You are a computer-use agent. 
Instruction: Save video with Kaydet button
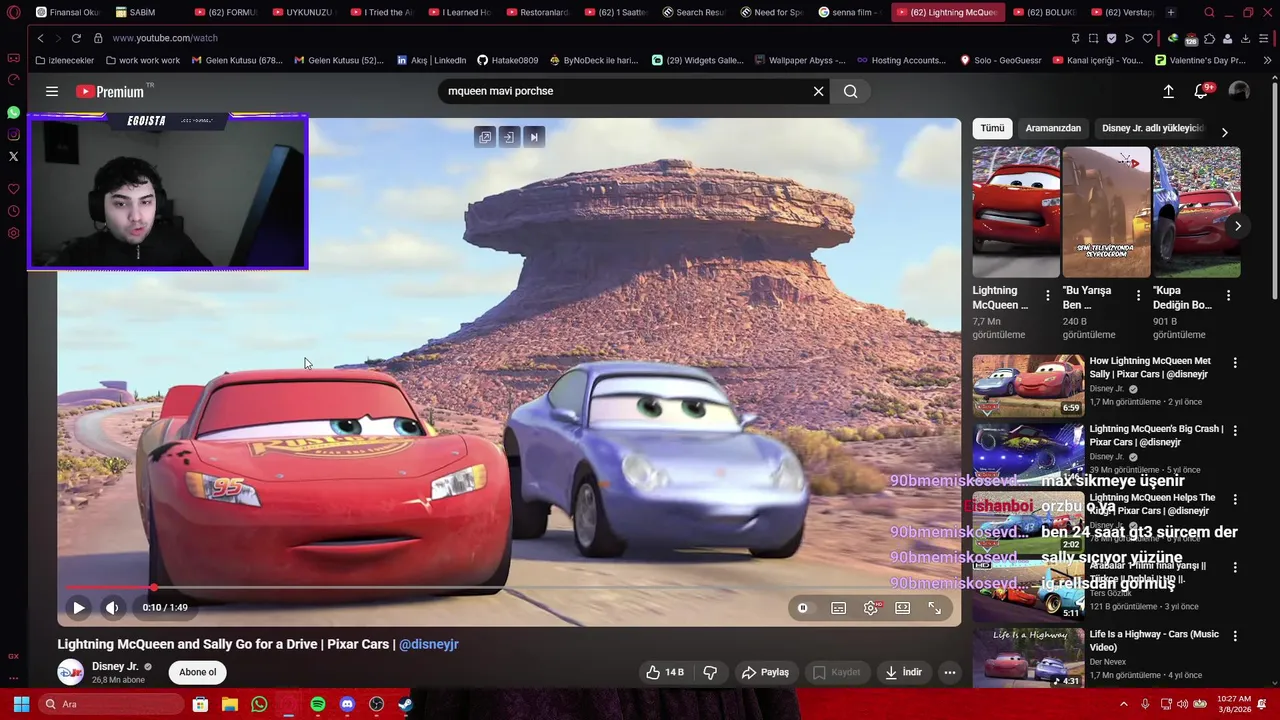(x=836, y=672)
